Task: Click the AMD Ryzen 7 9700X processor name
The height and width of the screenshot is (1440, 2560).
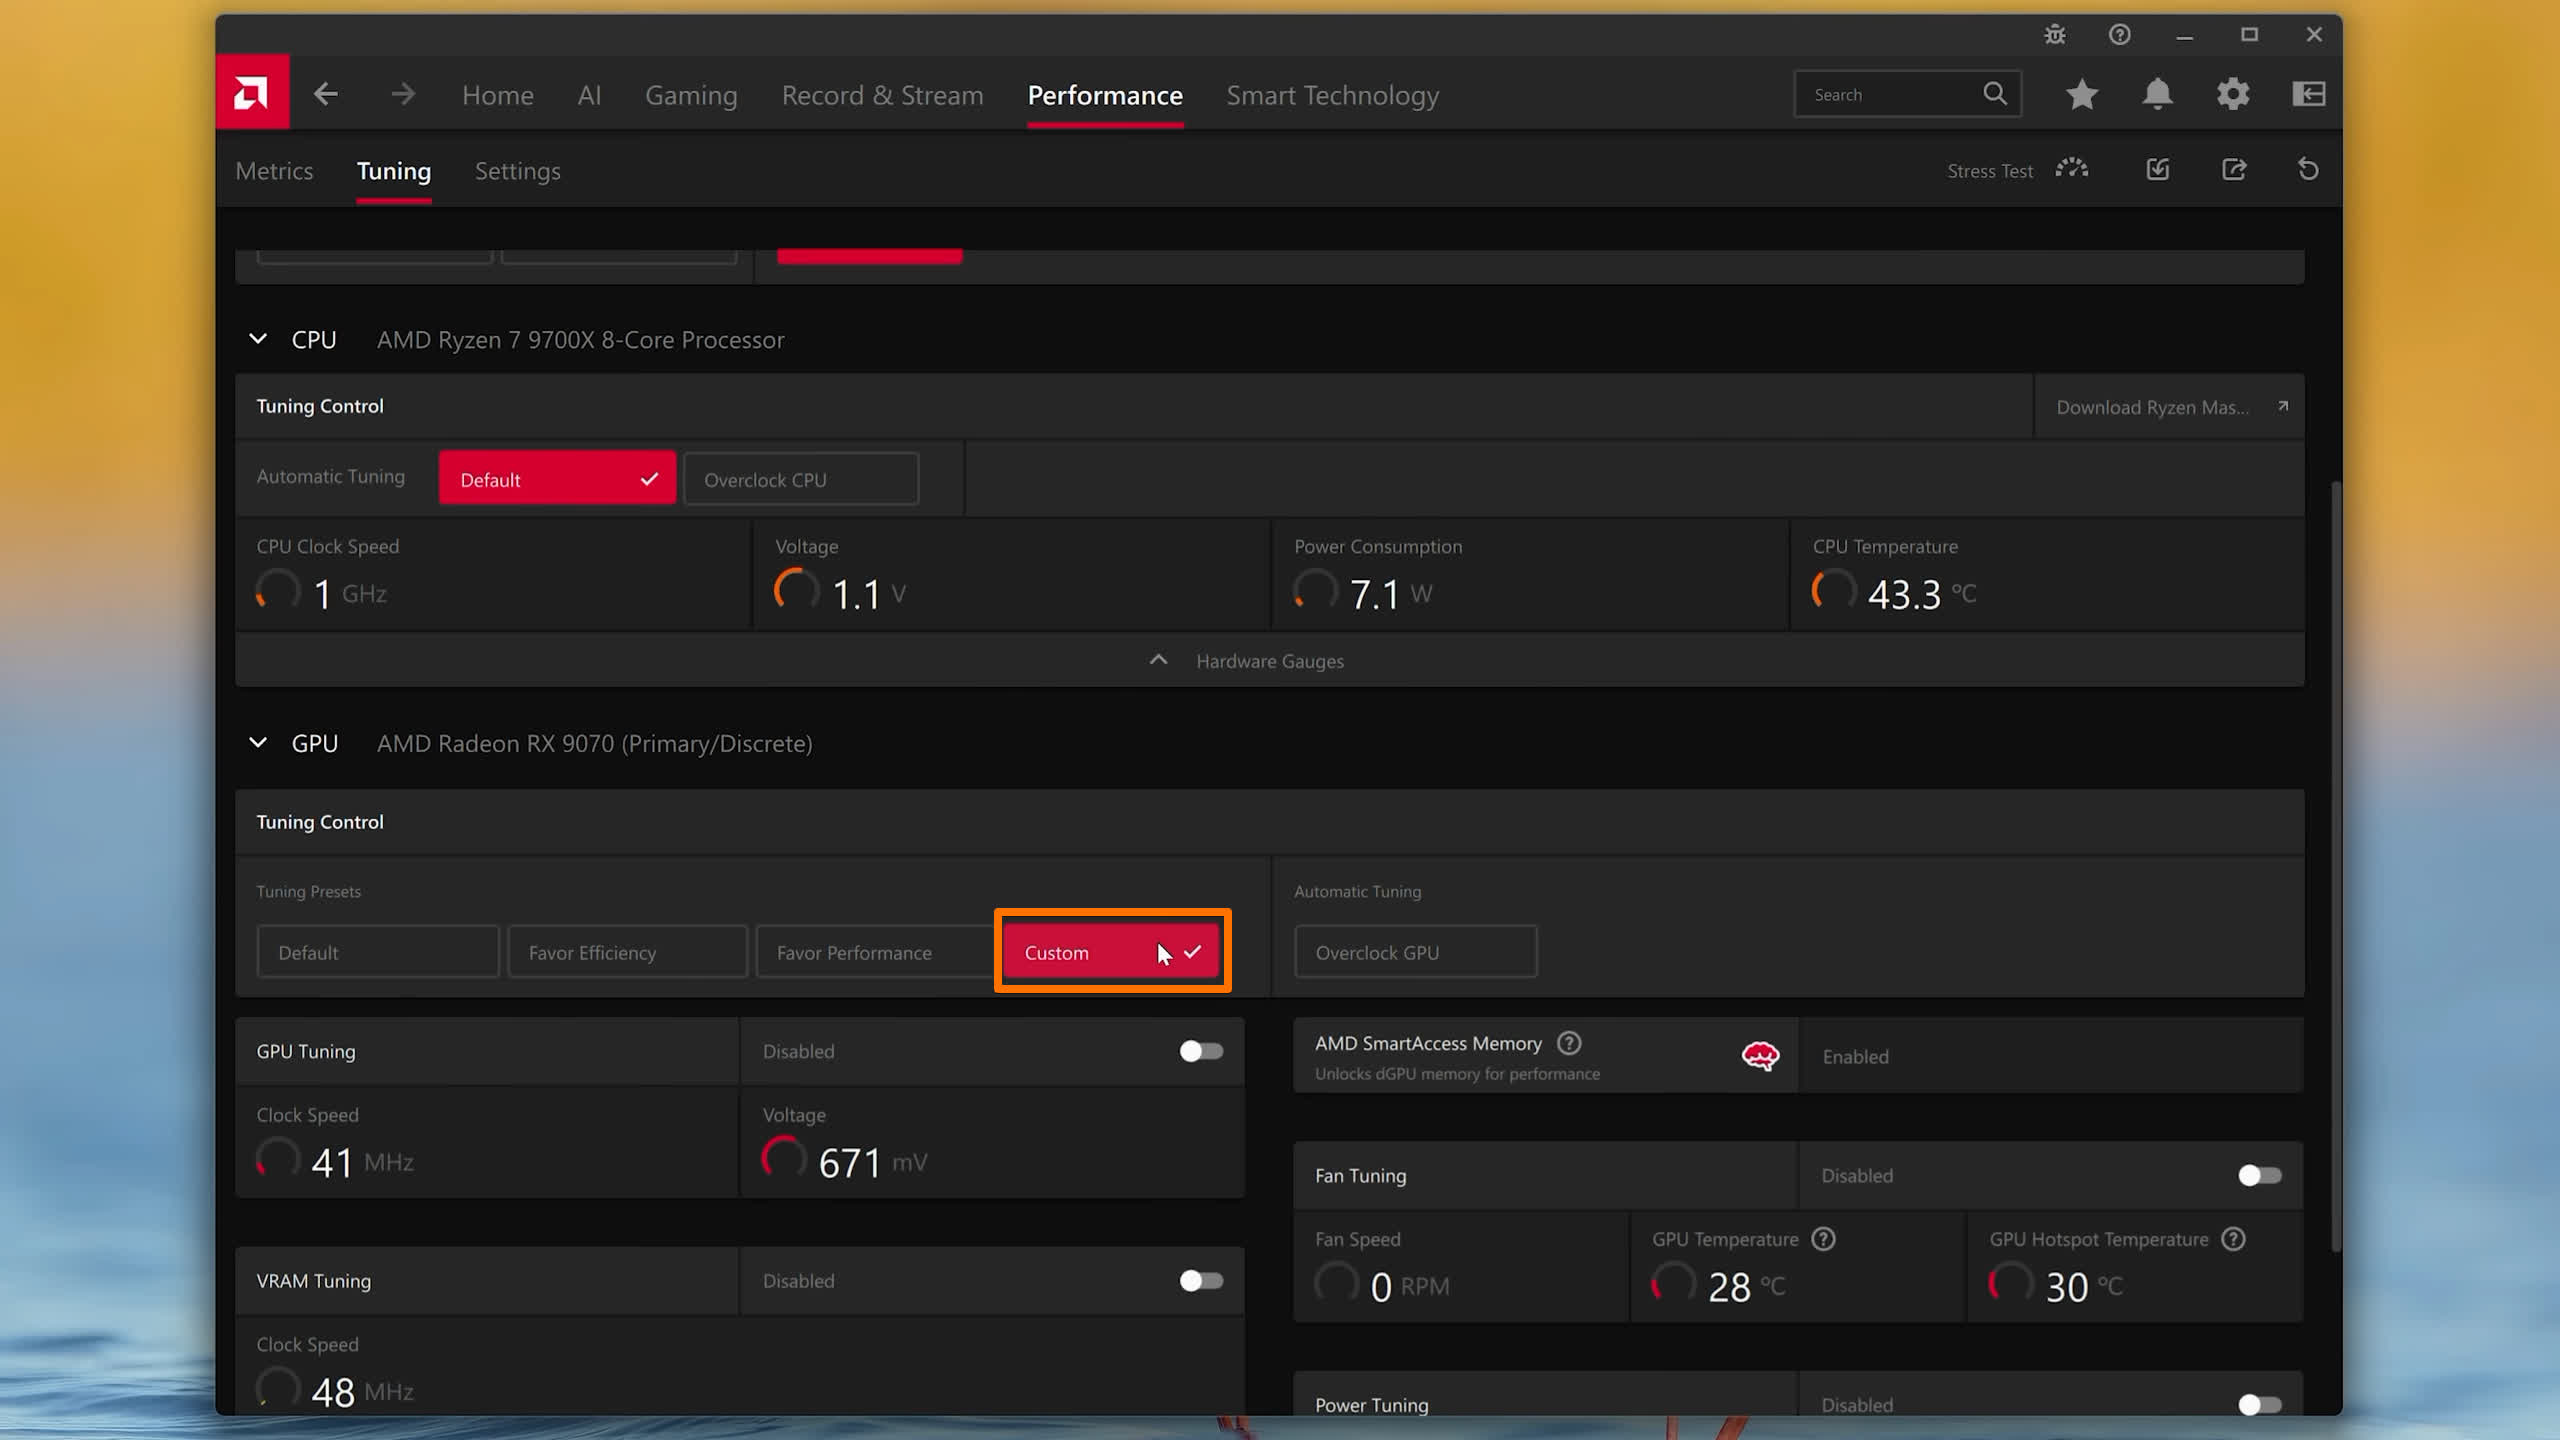Action: 580,340
